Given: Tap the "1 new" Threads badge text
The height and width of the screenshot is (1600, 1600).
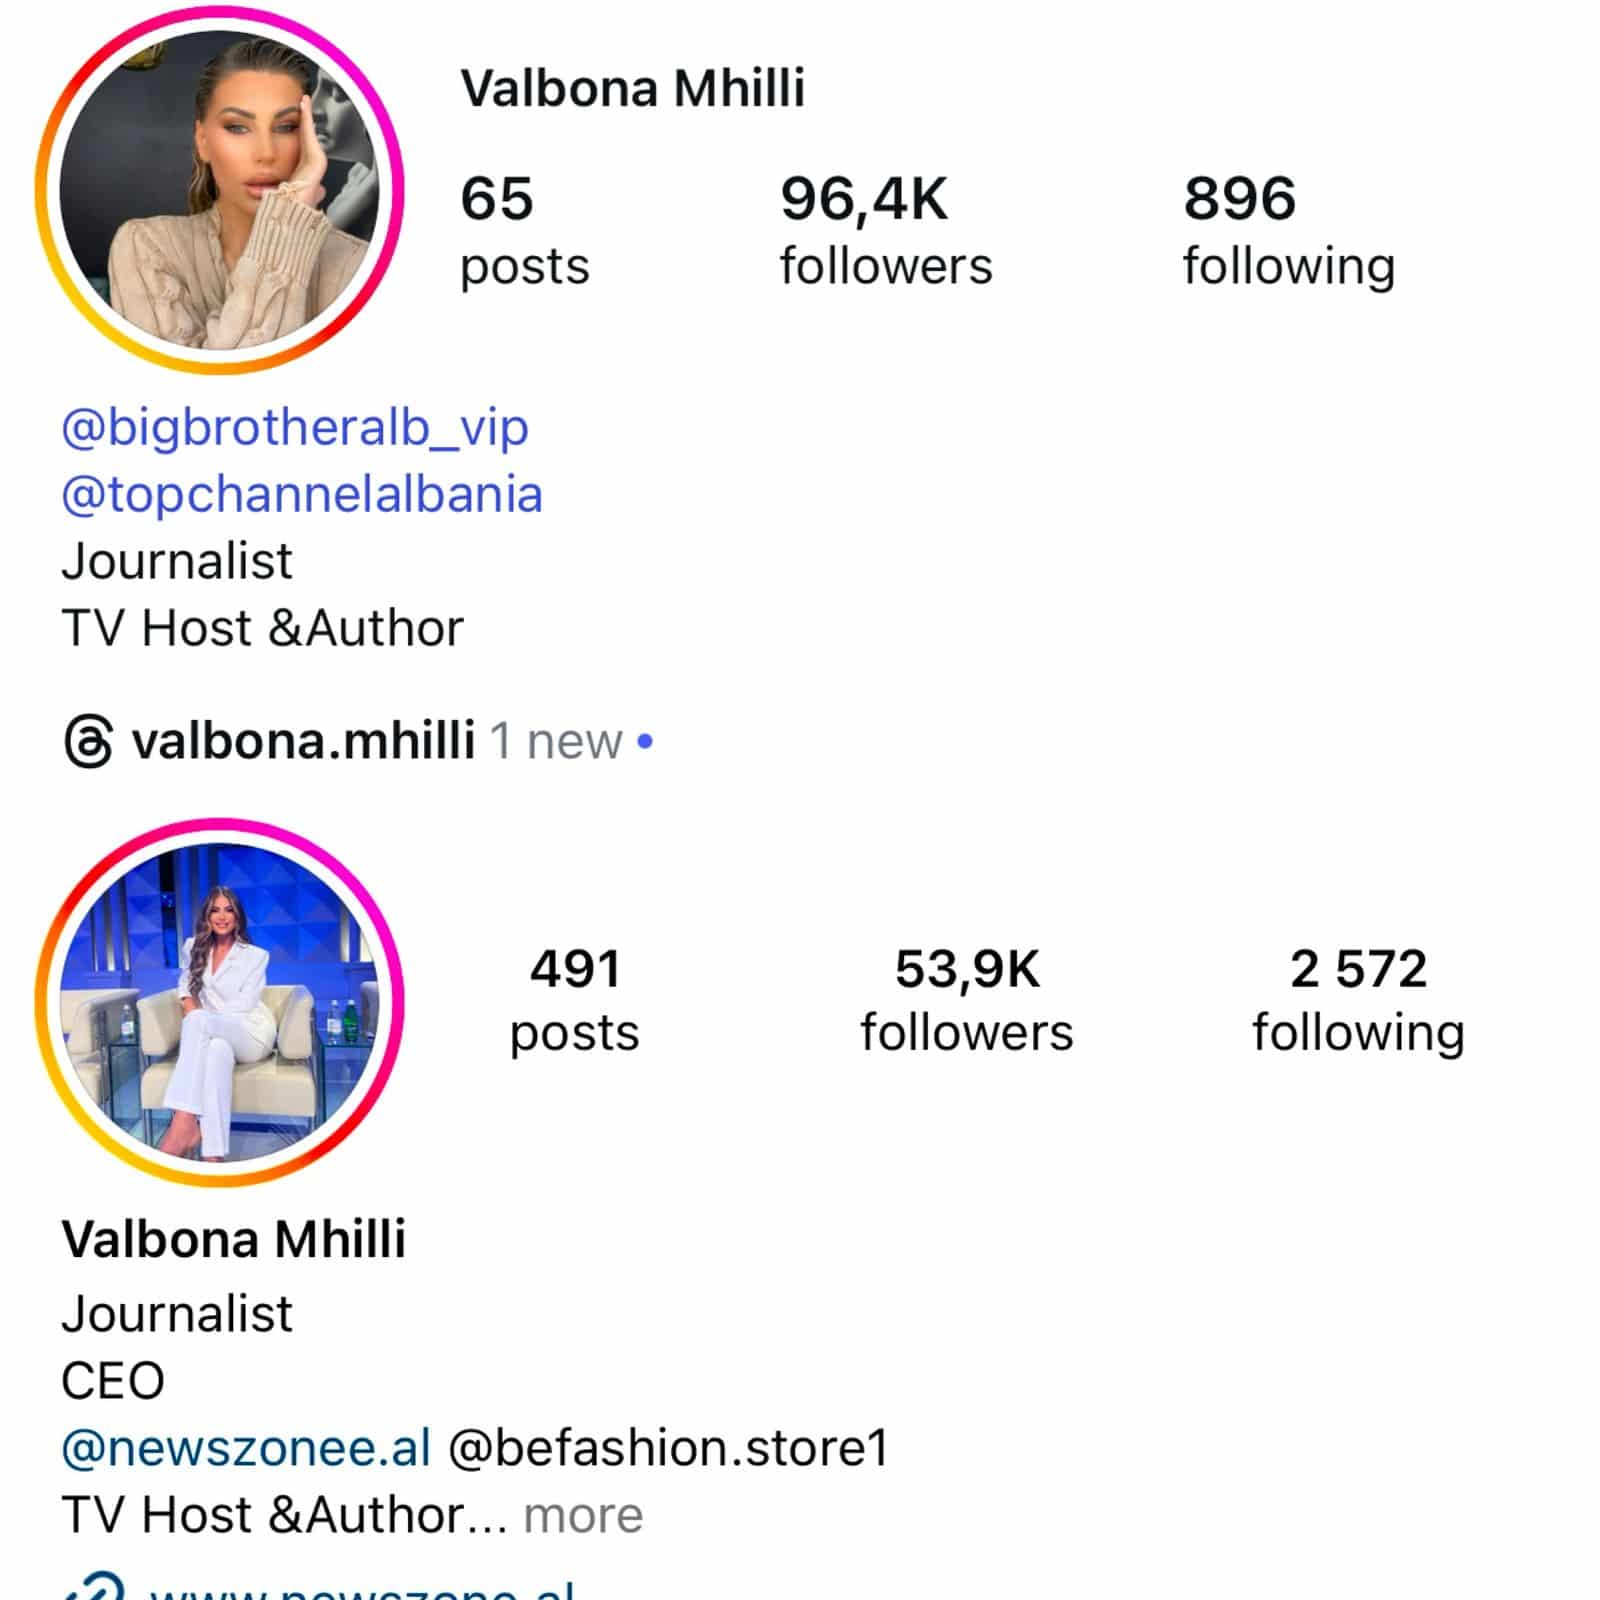Looking at the screenshot, I should coord(556,742).
